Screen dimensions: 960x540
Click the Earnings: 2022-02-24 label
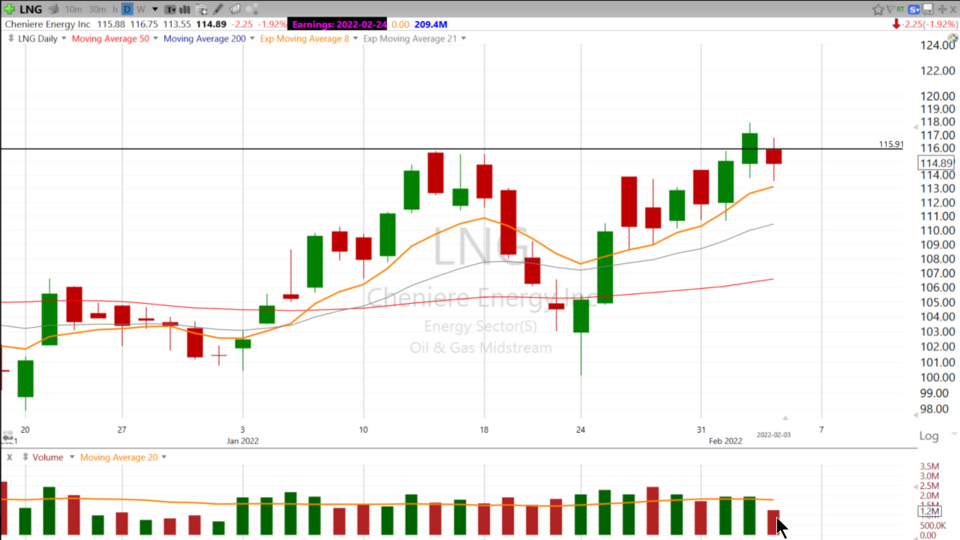pyautogui.click(x=337, y=24)
